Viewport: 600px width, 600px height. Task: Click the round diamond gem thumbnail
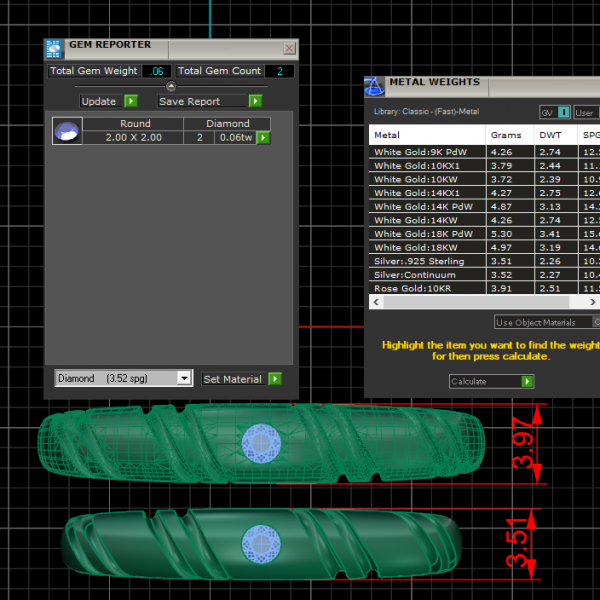(67, 131)
